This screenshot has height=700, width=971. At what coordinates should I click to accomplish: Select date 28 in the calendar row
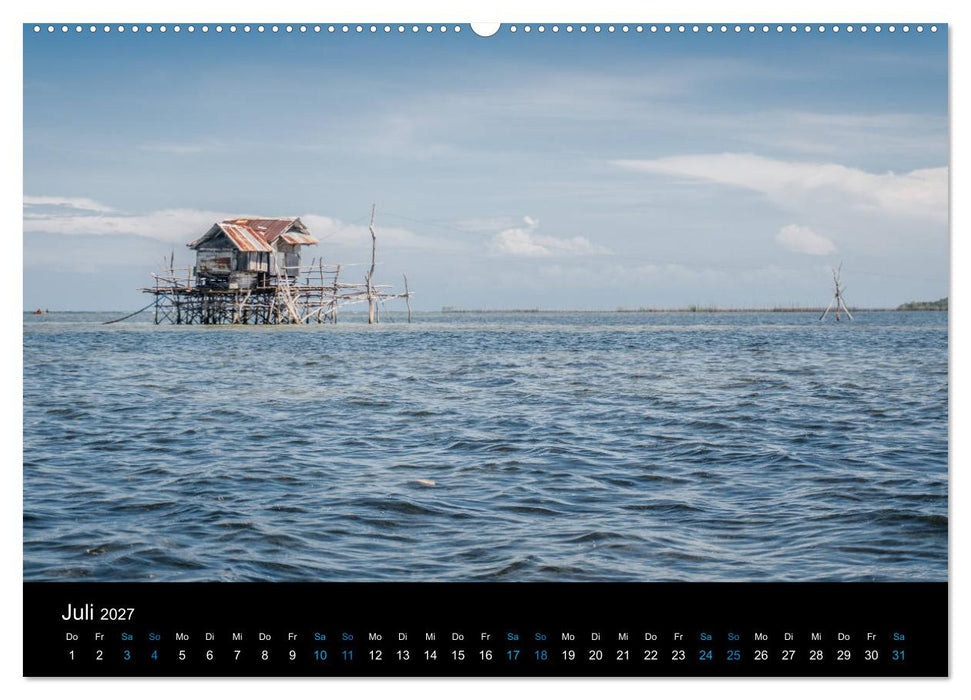[x=816, y=655]
